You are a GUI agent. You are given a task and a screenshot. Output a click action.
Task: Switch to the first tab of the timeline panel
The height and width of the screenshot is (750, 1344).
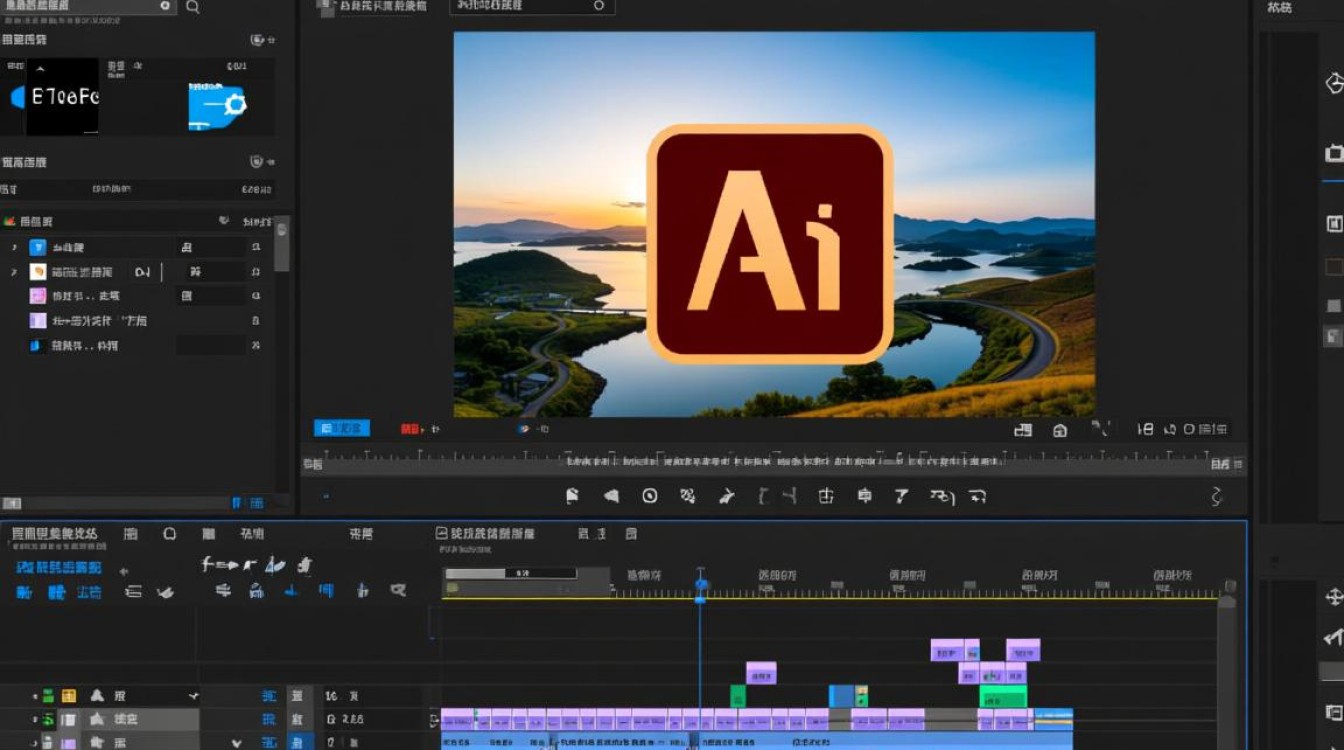click(55, 534)
